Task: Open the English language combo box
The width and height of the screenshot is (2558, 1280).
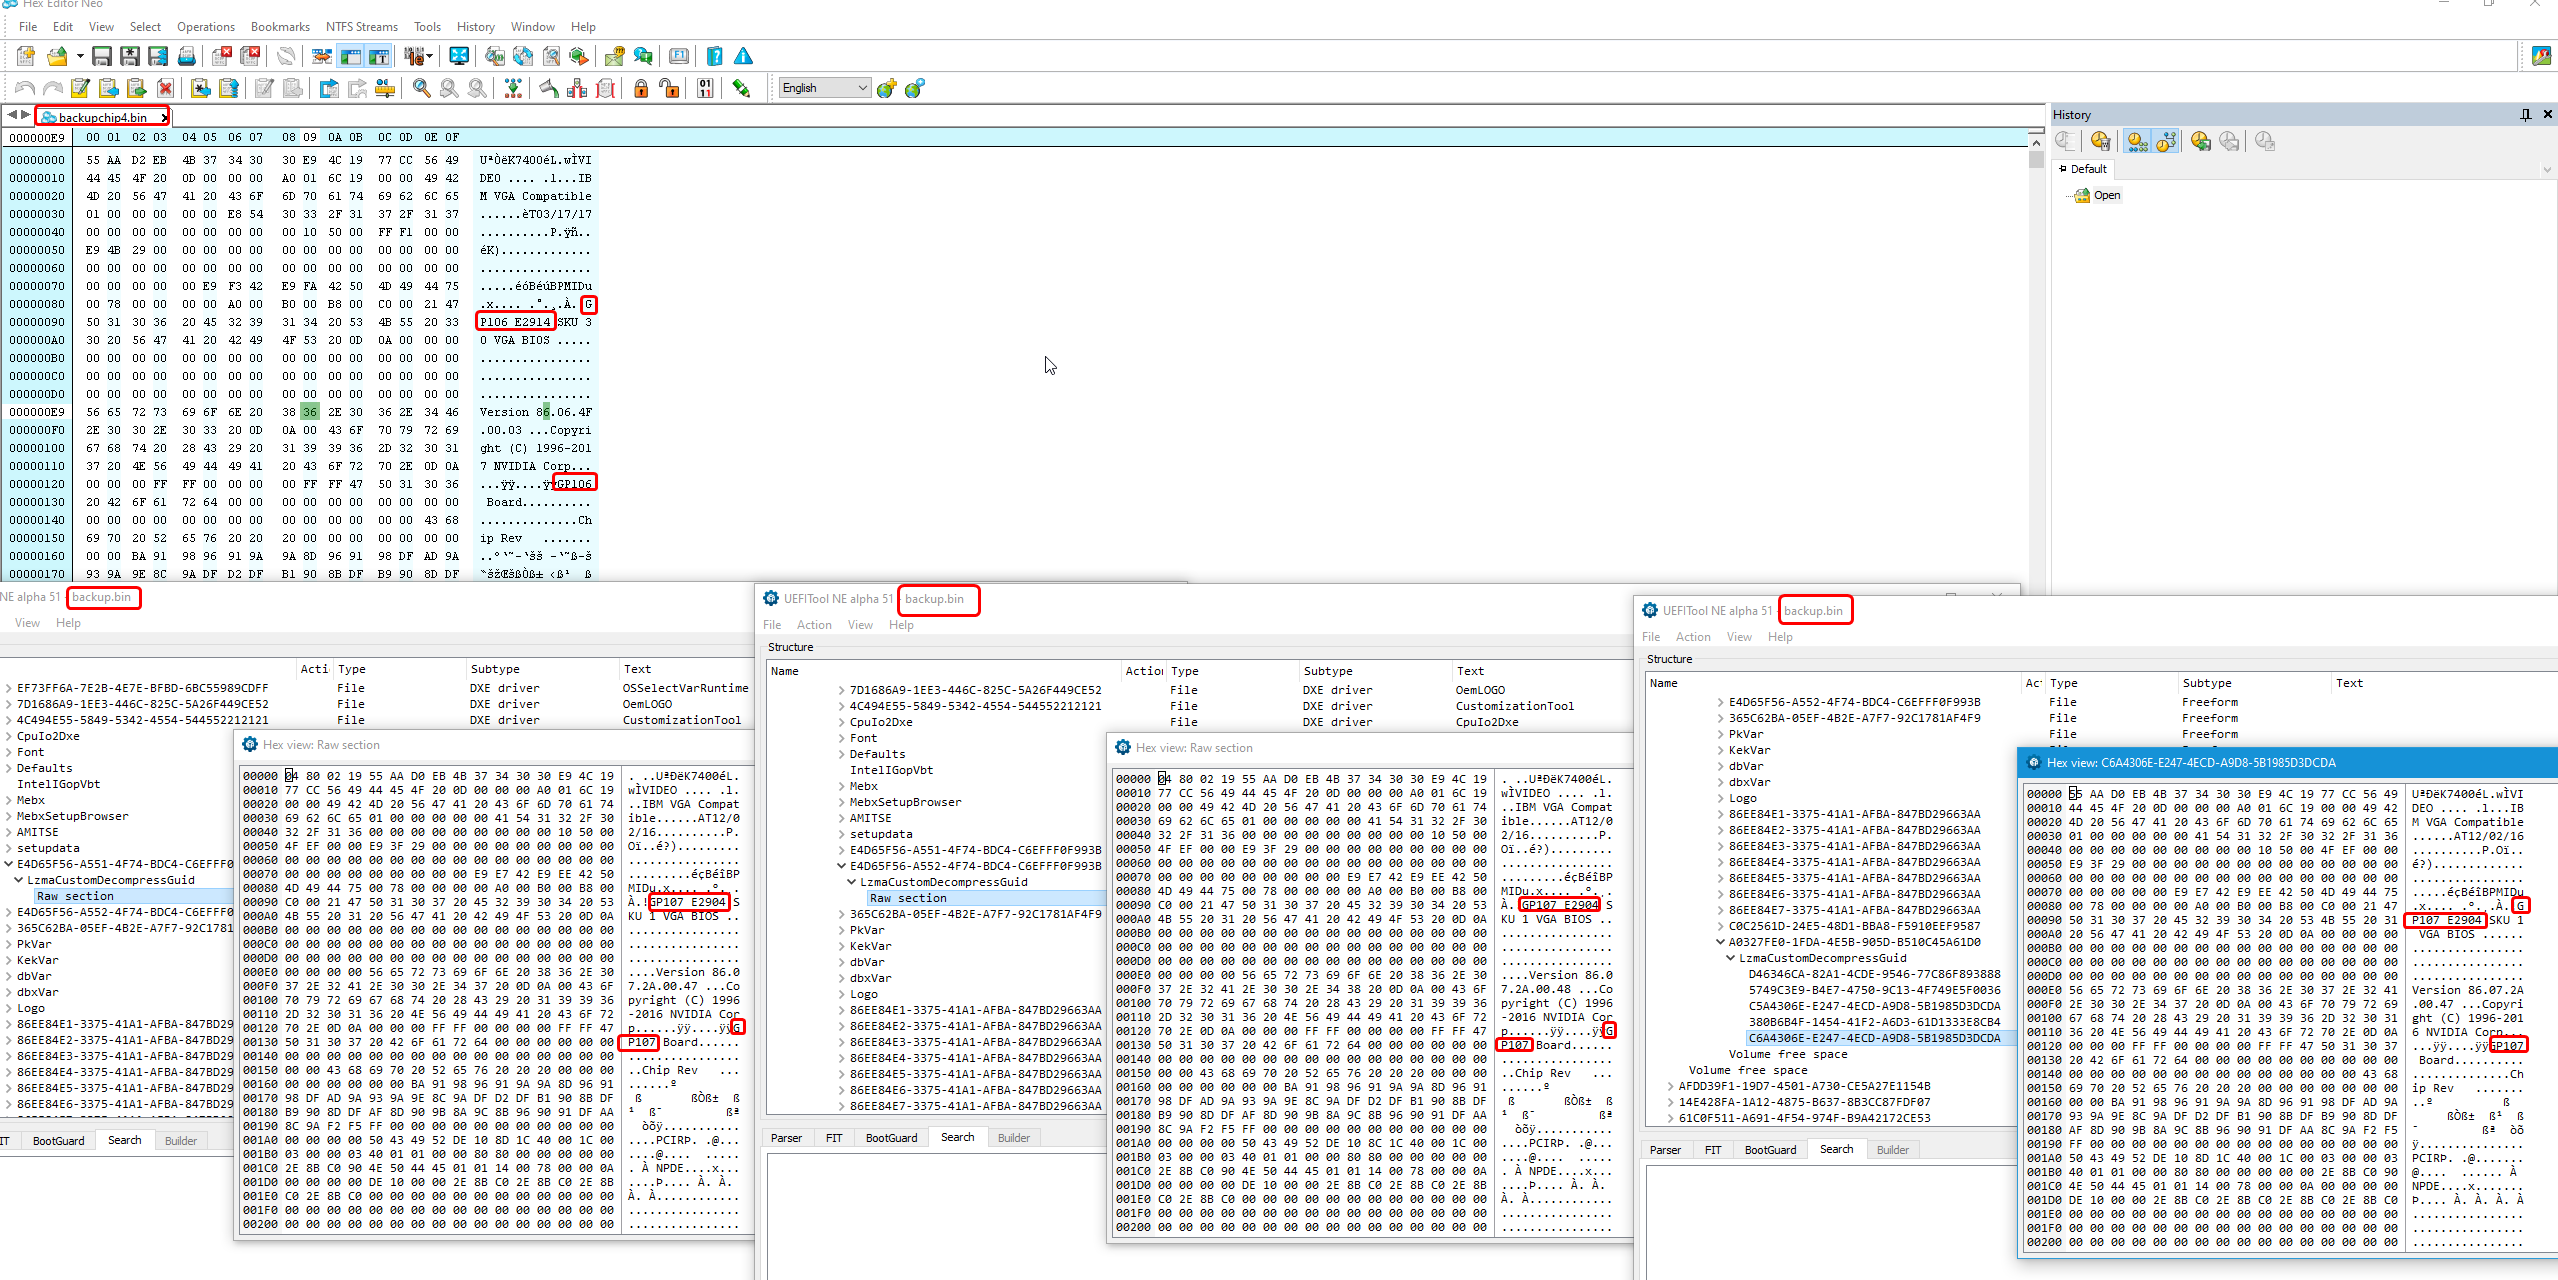Action: click(825, 88)
